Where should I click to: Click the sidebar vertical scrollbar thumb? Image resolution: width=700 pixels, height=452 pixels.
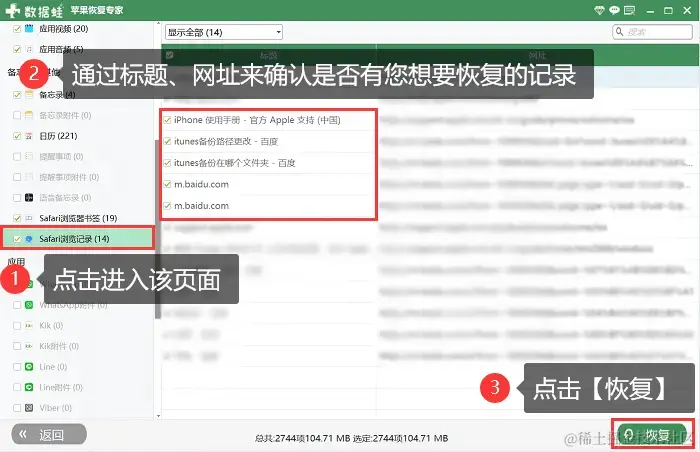(158, 229)
